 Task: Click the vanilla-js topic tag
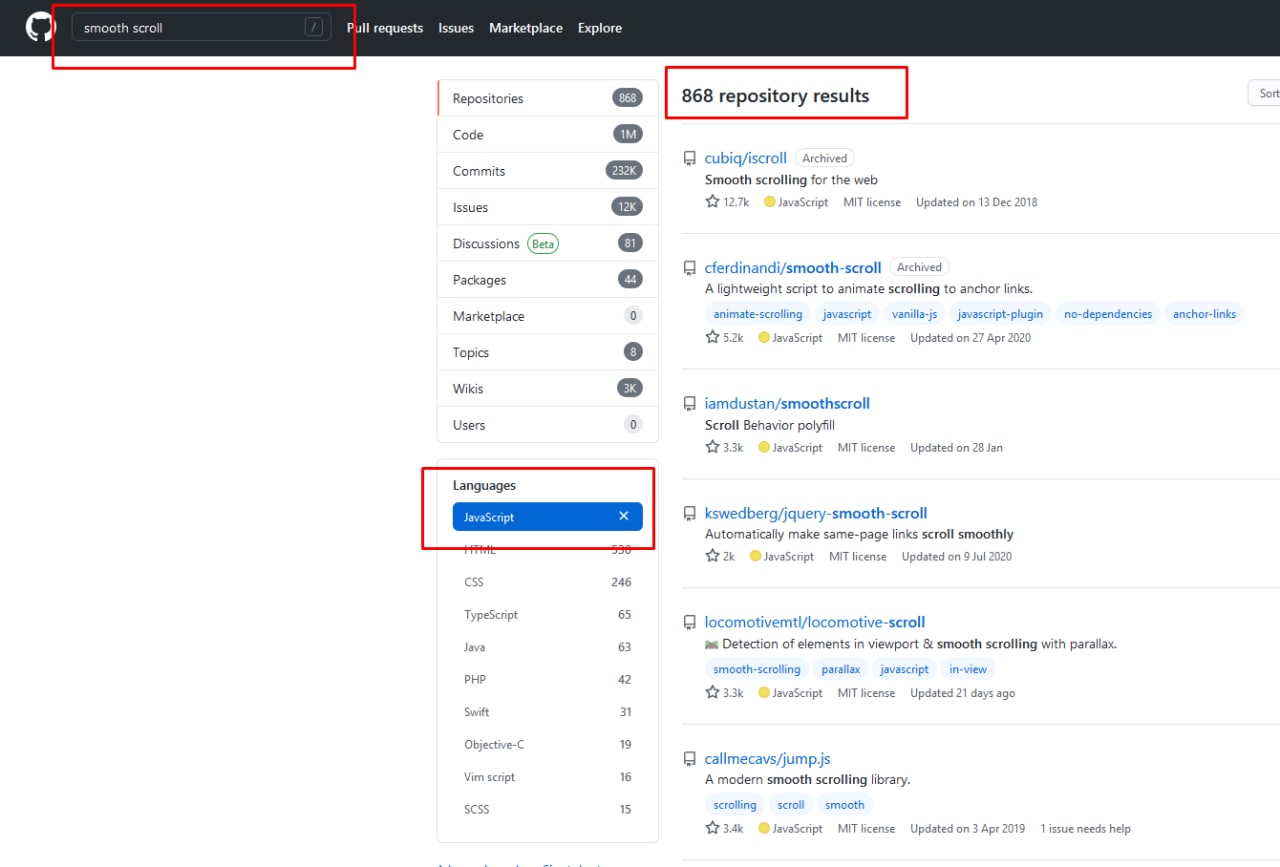point(915,314)
